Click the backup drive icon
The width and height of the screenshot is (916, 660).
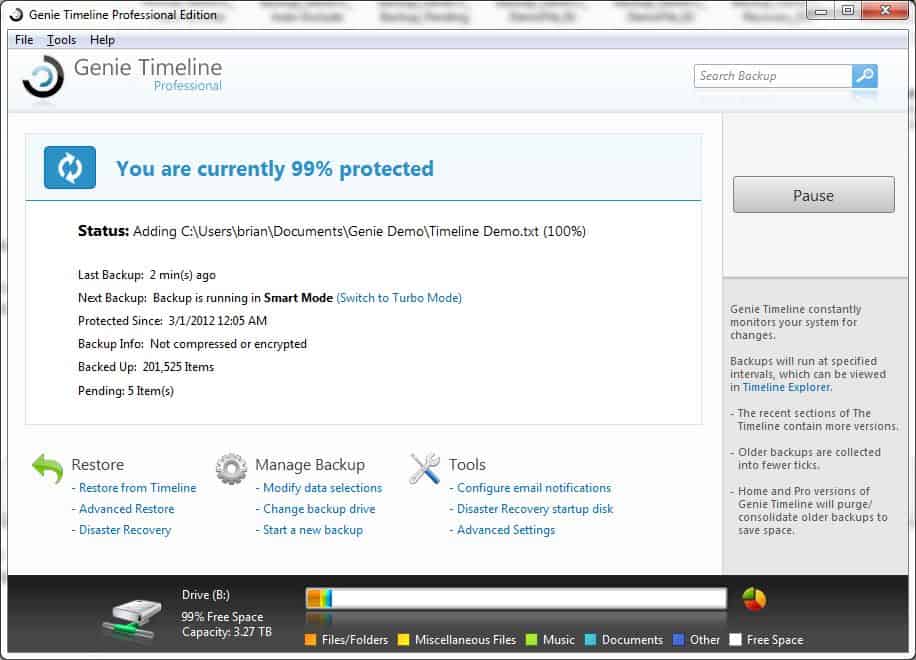click(133, 620)
